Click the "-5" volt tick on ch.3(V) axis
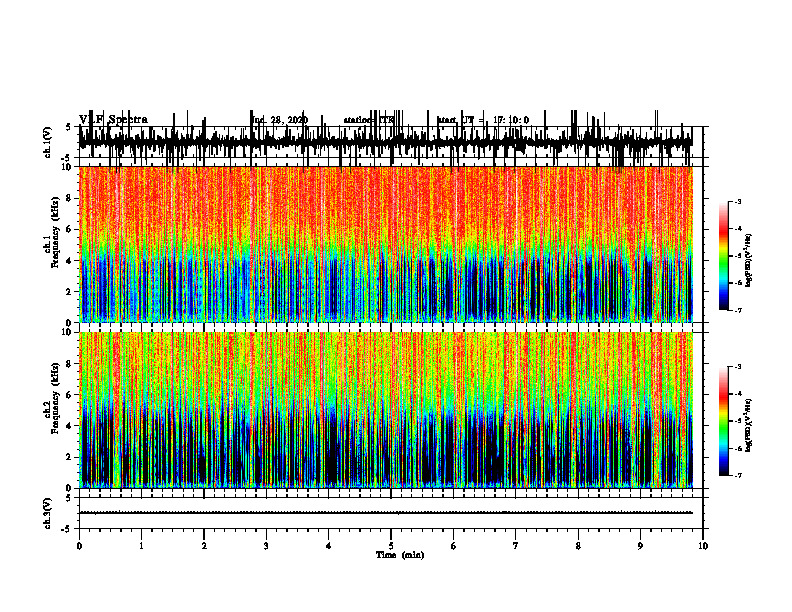The image size is (792, 612). point(66,529)
